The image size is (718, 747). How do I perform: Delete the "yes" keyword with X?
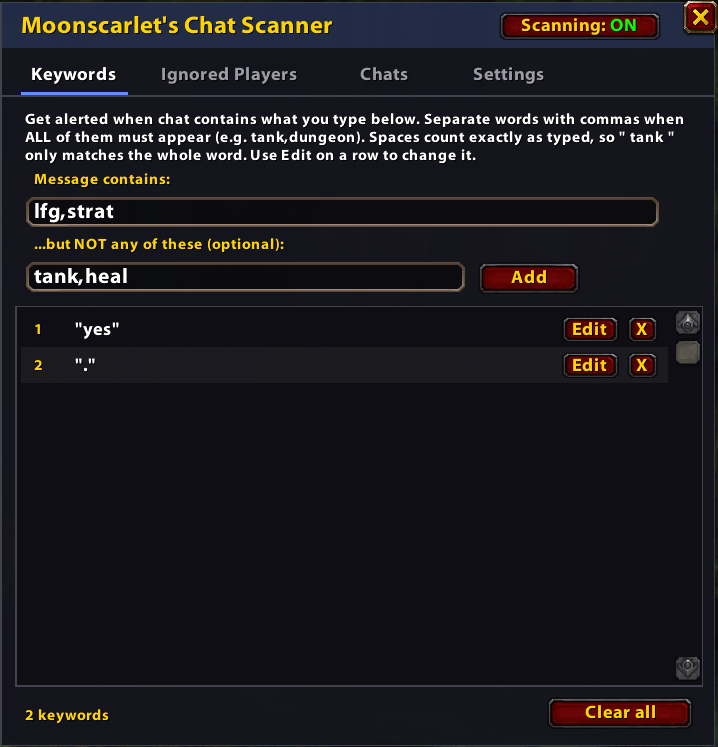point(642,329)
